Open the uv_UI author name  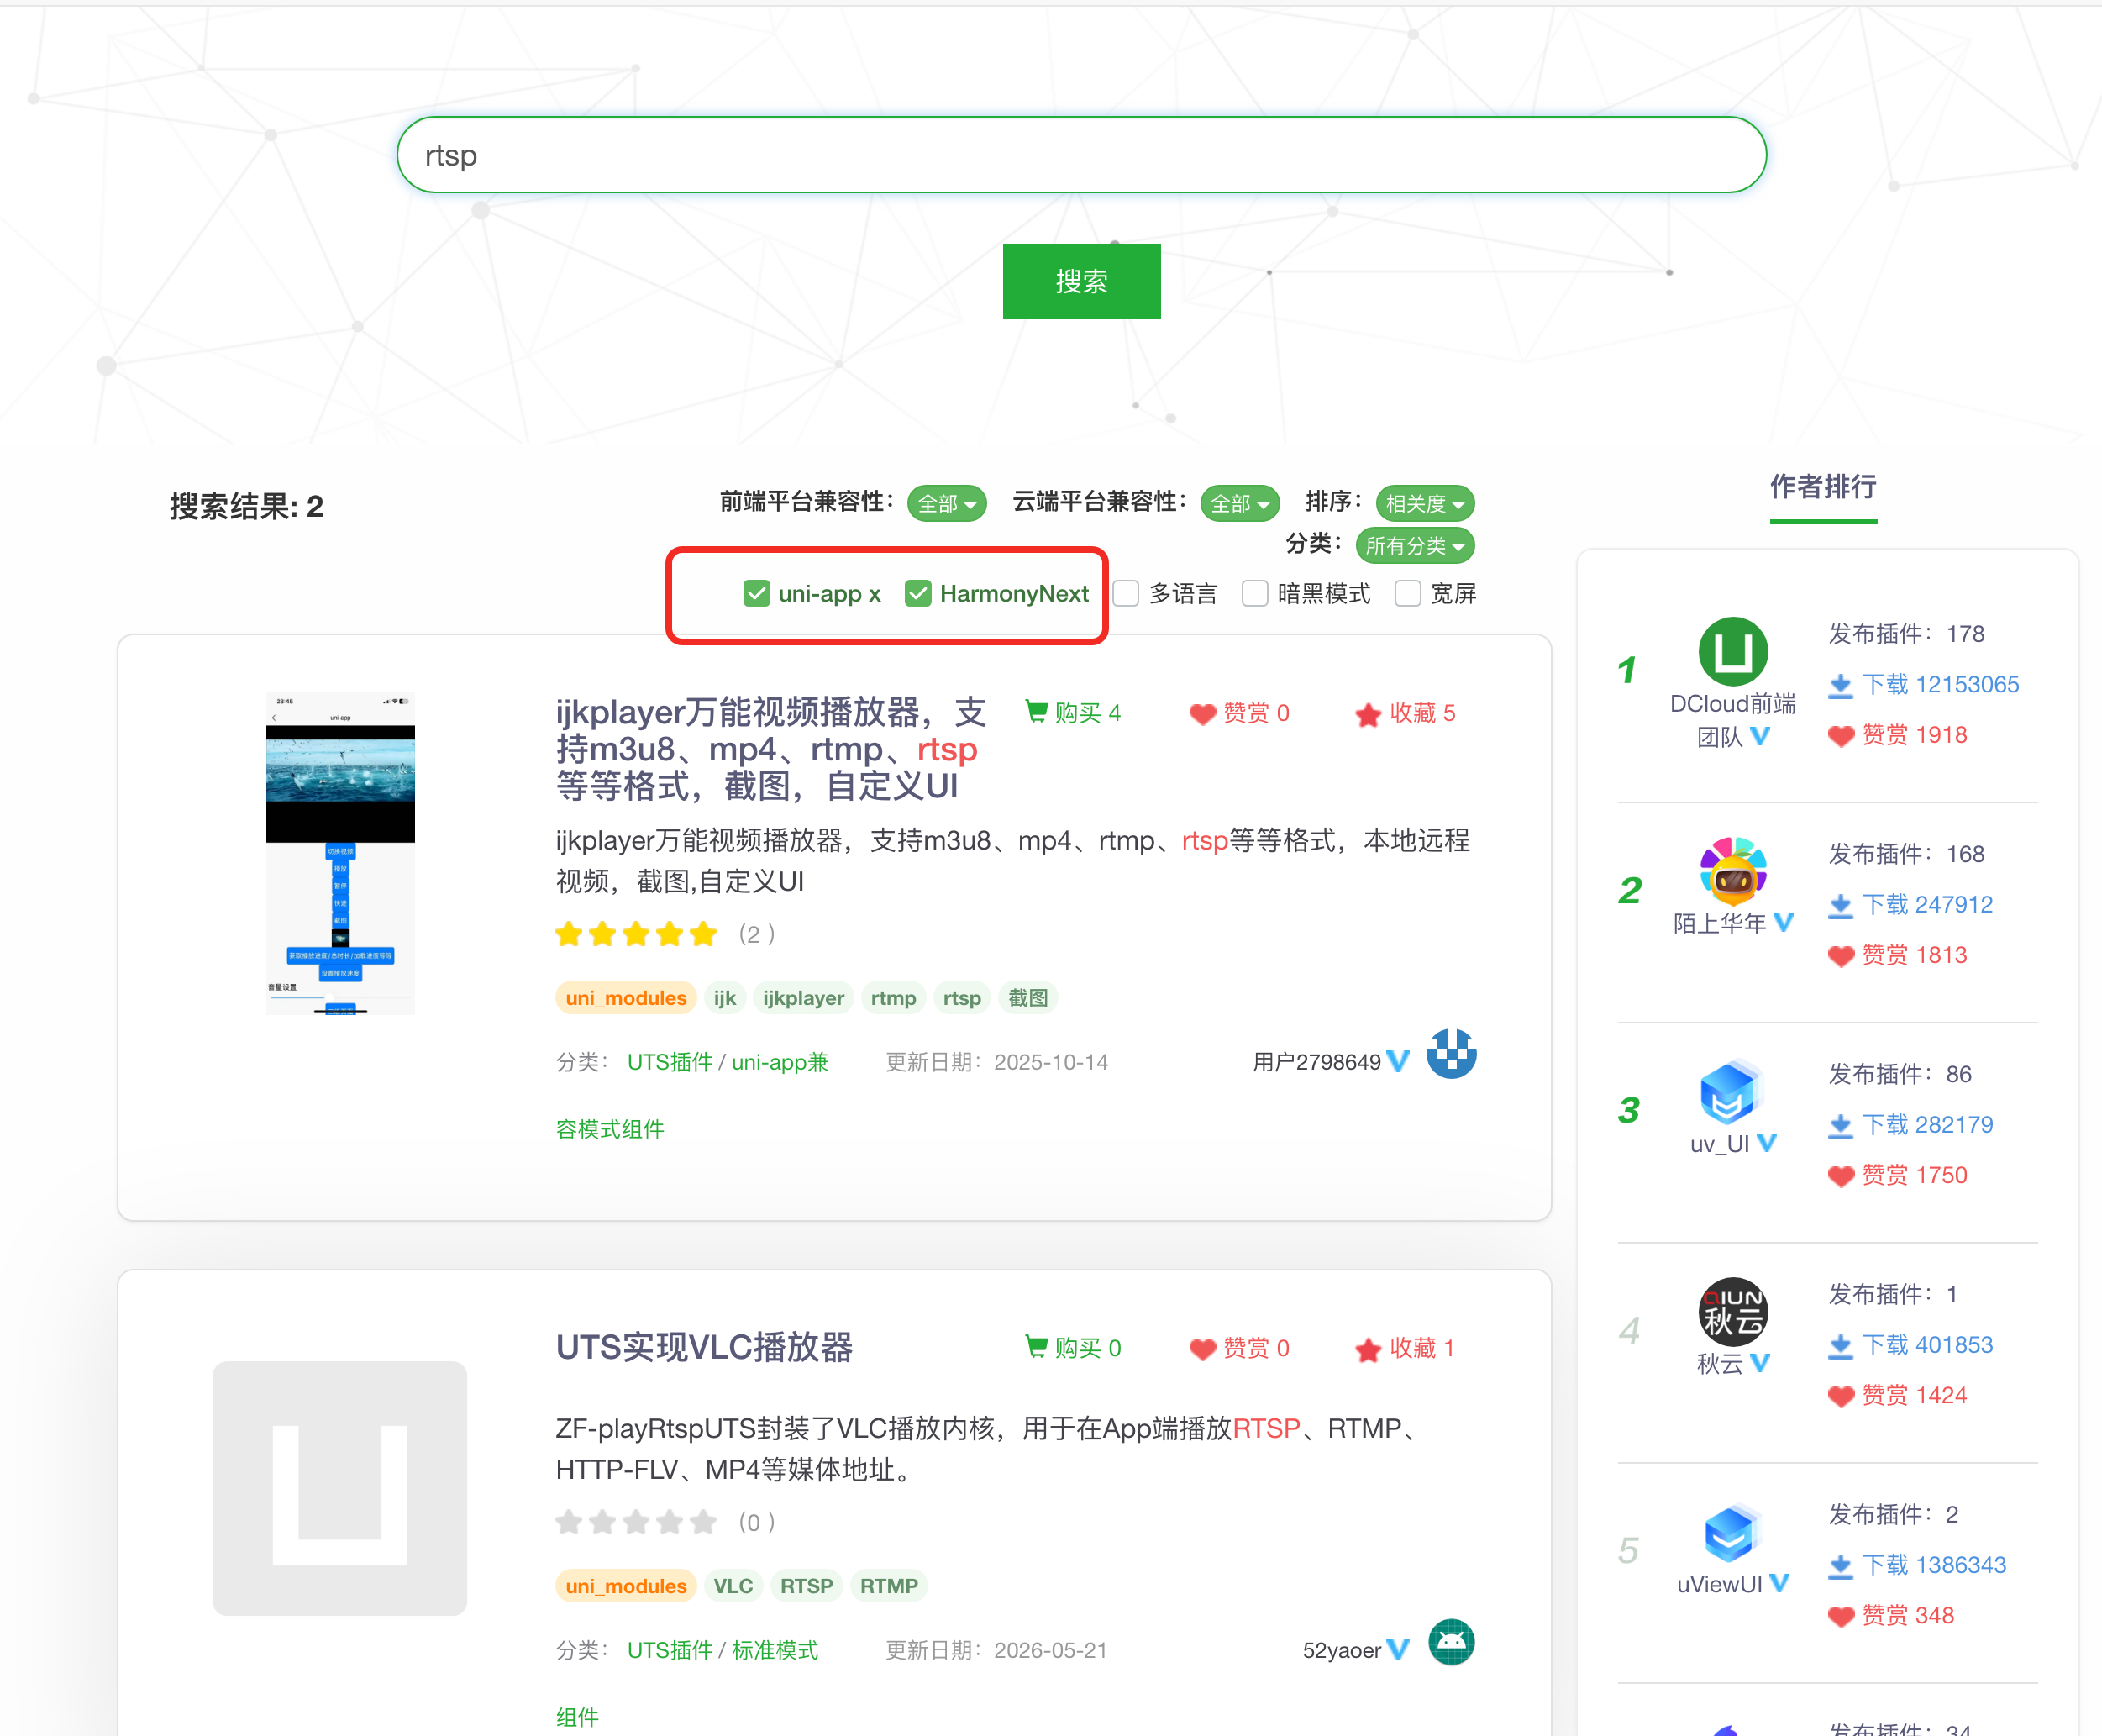[1719, 1143]
